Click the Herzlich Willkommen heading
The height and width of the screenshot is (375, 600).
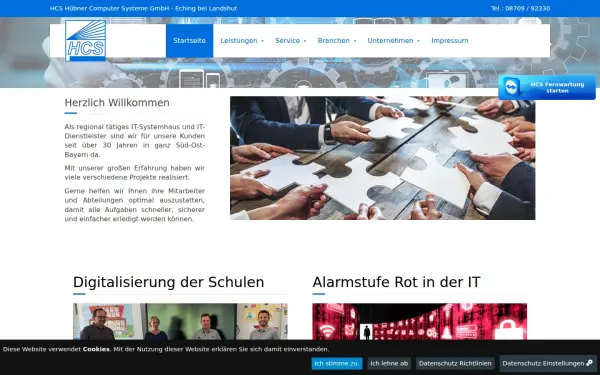pos(117,103)
